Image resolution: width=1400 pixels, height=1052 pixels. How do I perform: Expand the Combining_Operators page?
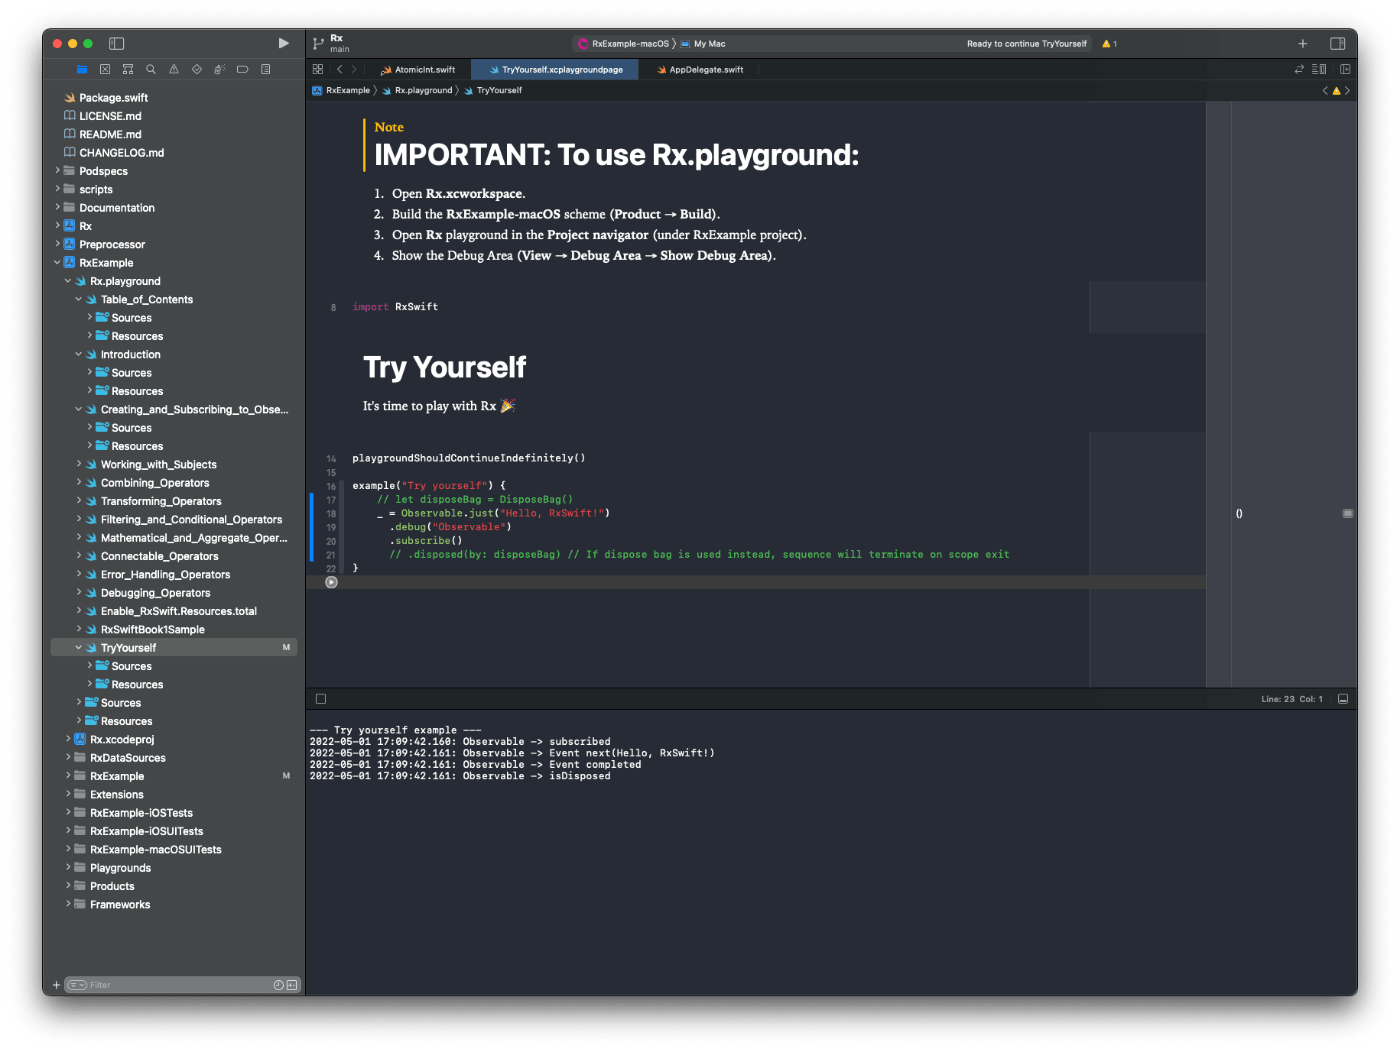[x=79, y=483]
